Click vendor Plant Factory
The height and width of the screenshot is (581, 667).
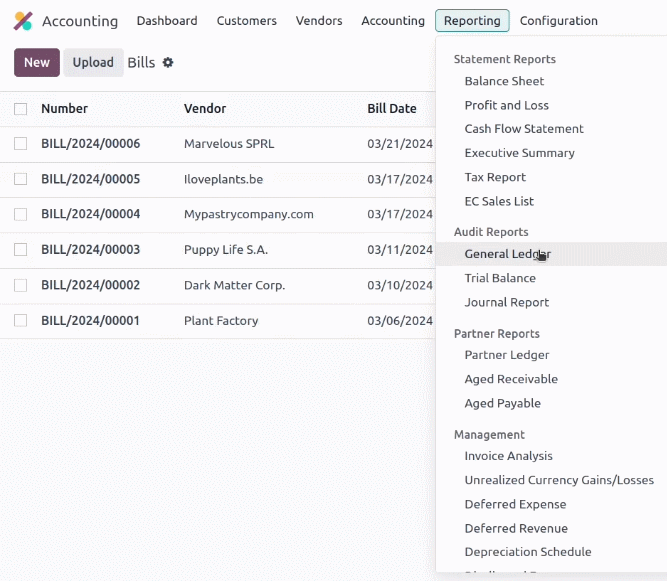(221, 321)
